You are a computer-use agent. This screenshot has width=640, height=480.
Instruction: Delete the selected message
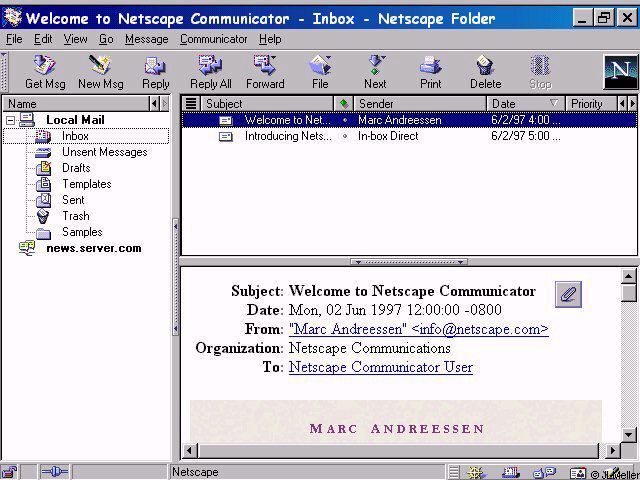tap(485, 72)
